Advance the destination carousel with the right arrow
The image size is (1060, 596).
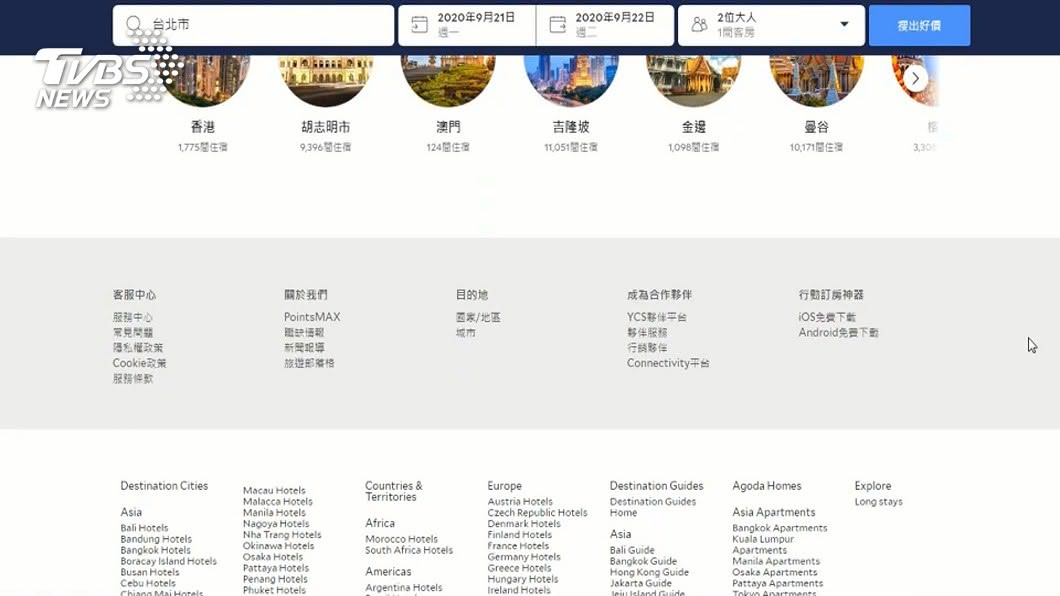(915, 78)
